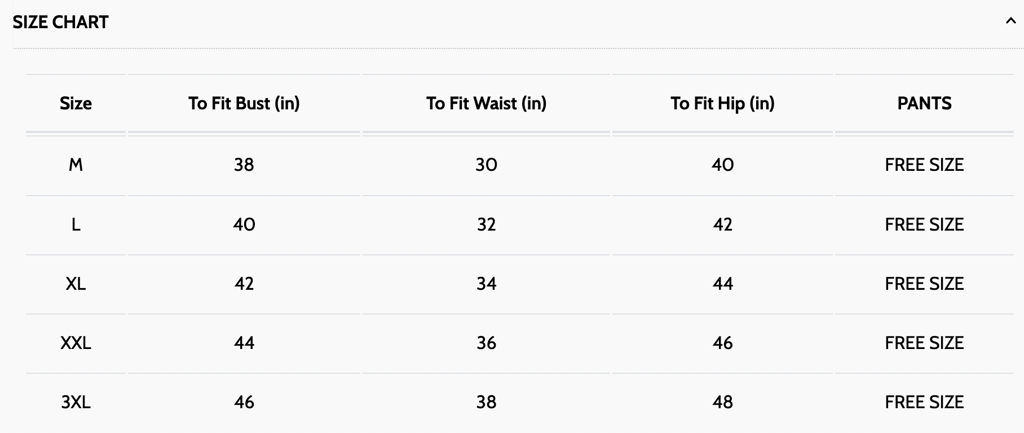Image resolution: width=1024 pixels, height=433 pixels.
Task: Click FREE SIZE in the 3XL row
Action: pos(924,402)
